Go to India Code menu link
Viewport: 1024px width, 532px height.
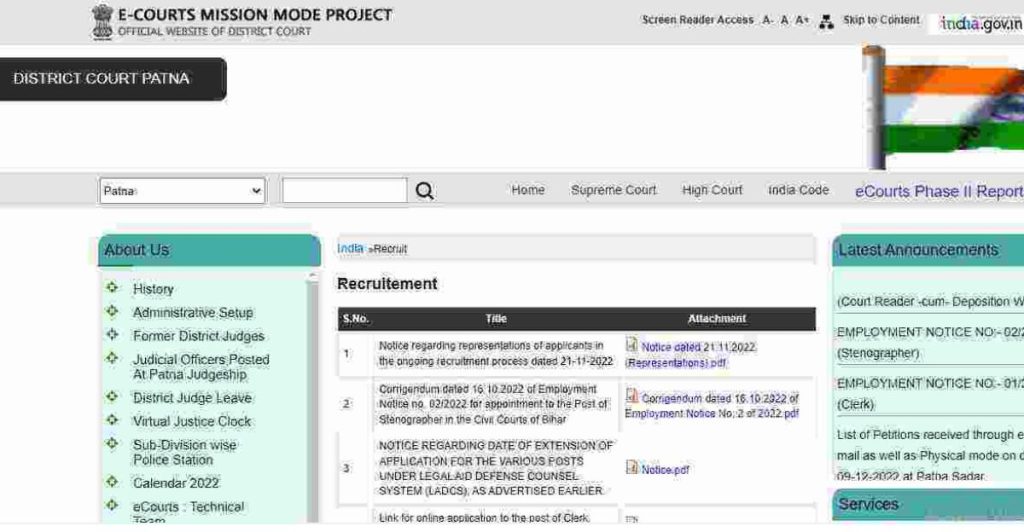click(798, 190)
